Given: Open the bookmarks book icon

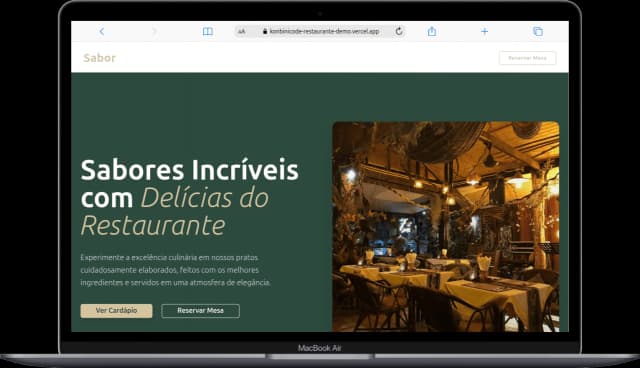Looking at the screenshot, I should pos(208,31).
